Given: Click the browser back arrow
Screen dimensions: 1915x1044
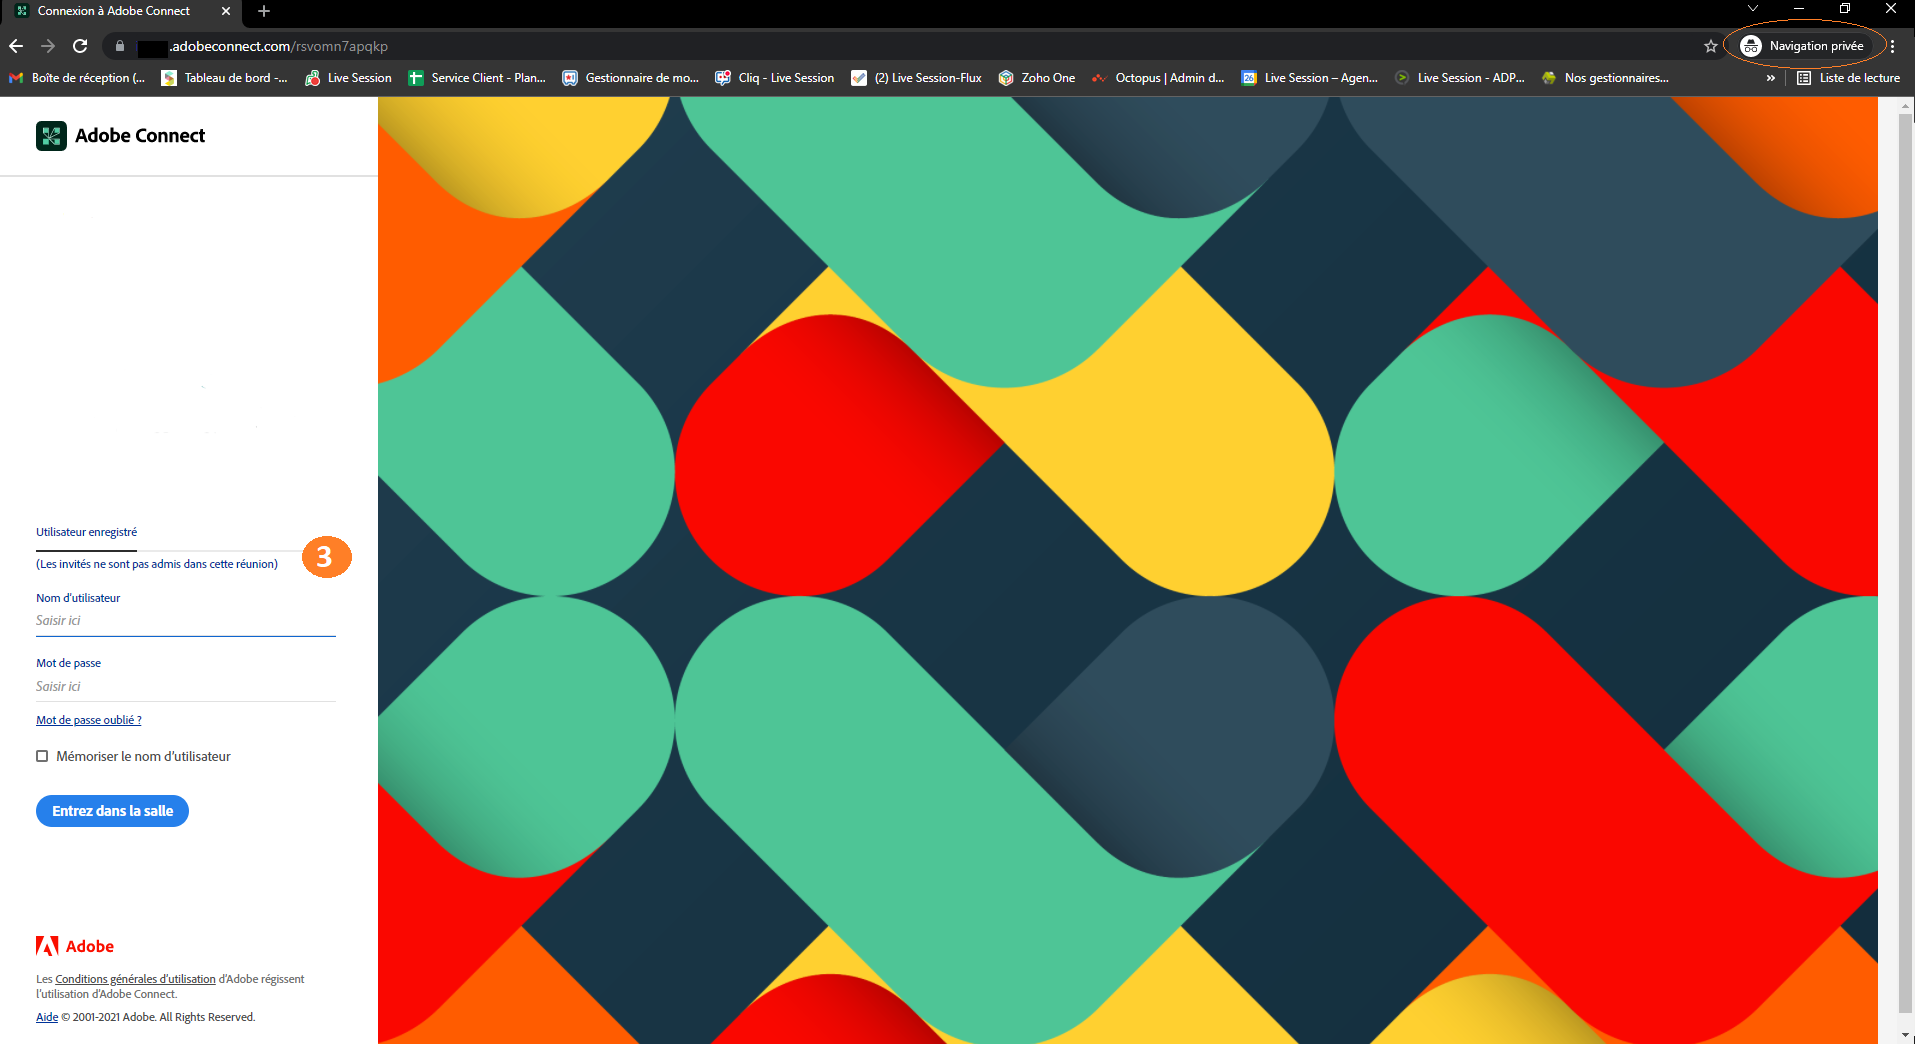Looking at the screenshot, I should click(16, 46).
